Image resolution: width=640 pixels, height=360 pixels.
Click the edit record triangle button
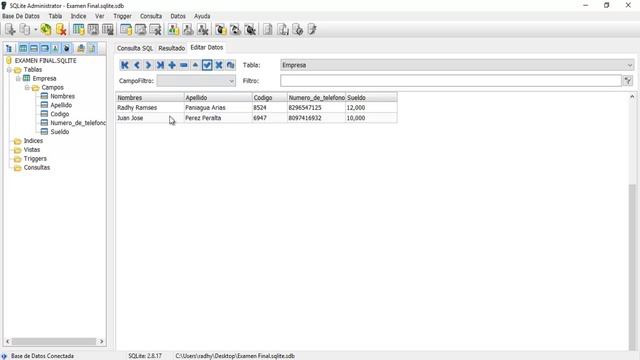click(x=196, y=65)
